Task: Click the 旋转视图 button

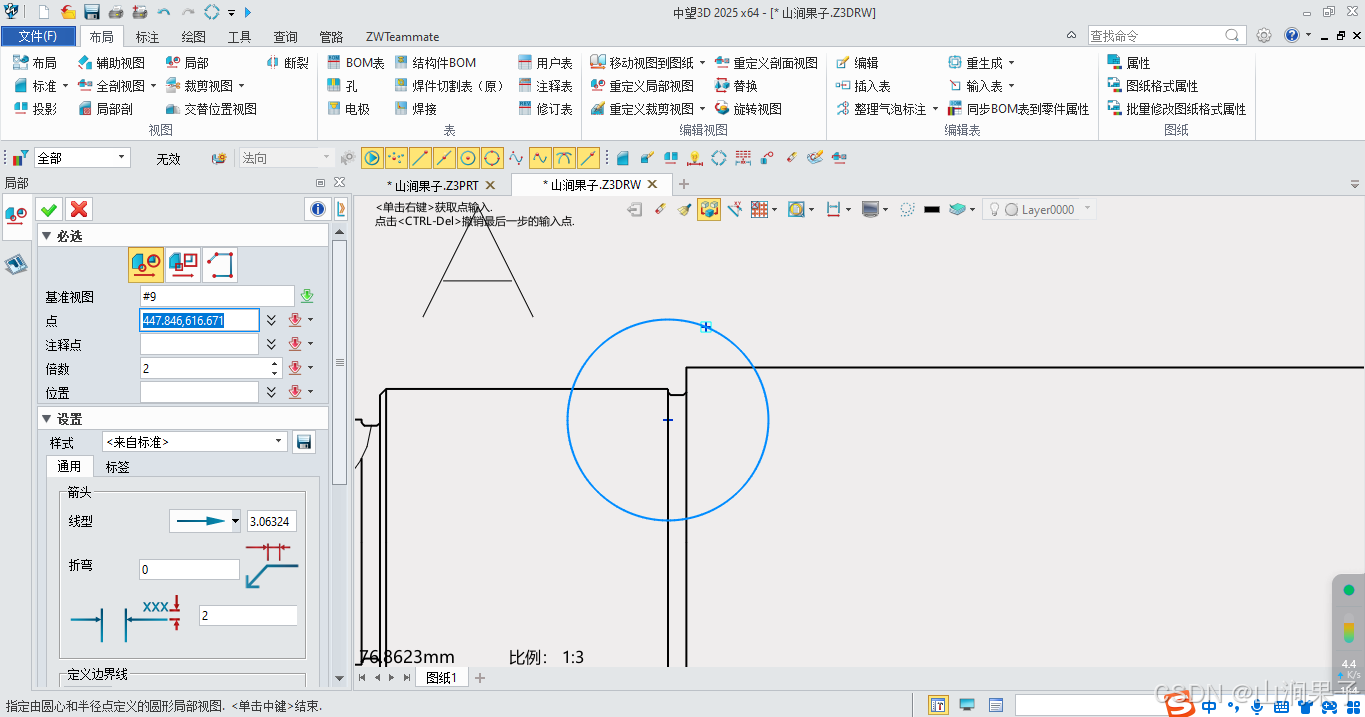Action: point(748,109)
